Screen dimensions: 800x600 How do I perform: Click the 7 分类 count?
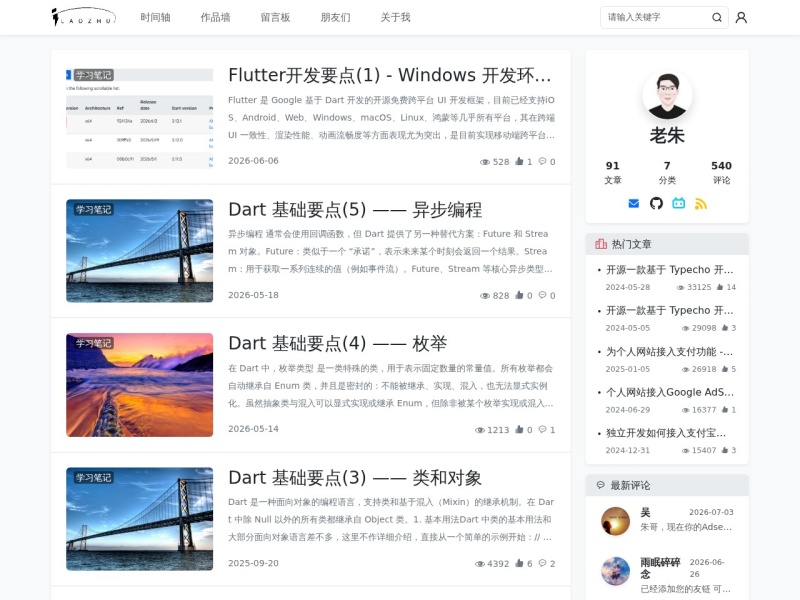(x=667, y=172)
